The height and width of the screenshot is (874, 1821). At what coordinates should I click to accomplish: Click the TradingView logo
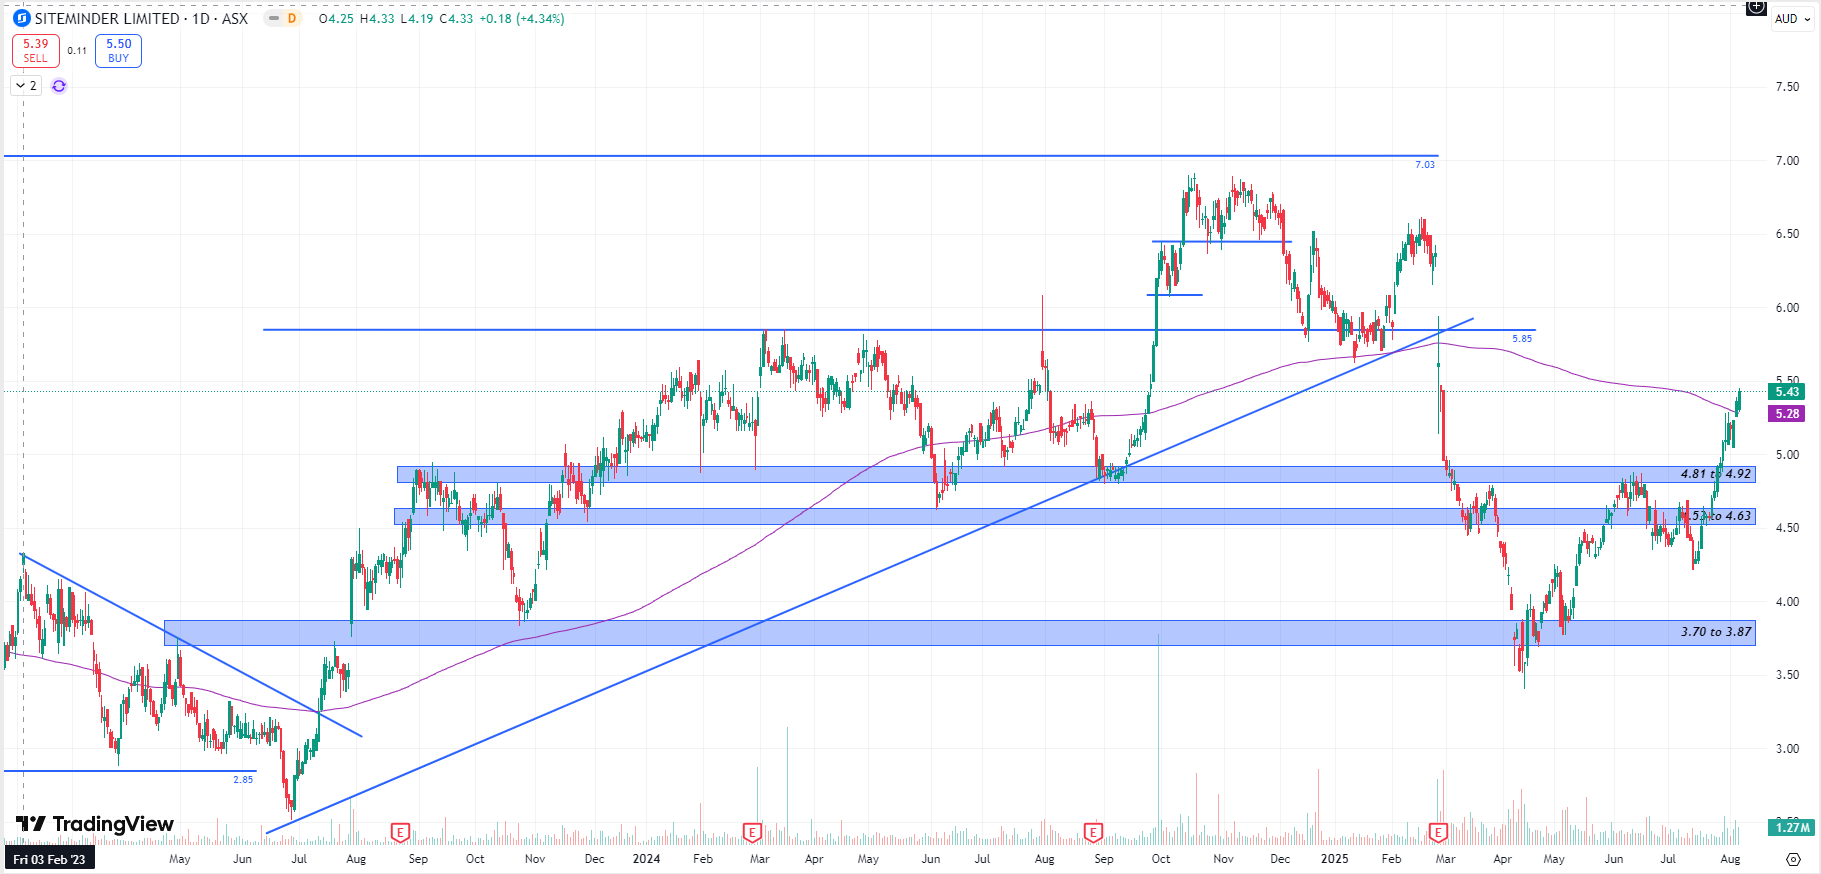(x=95, y=824)
